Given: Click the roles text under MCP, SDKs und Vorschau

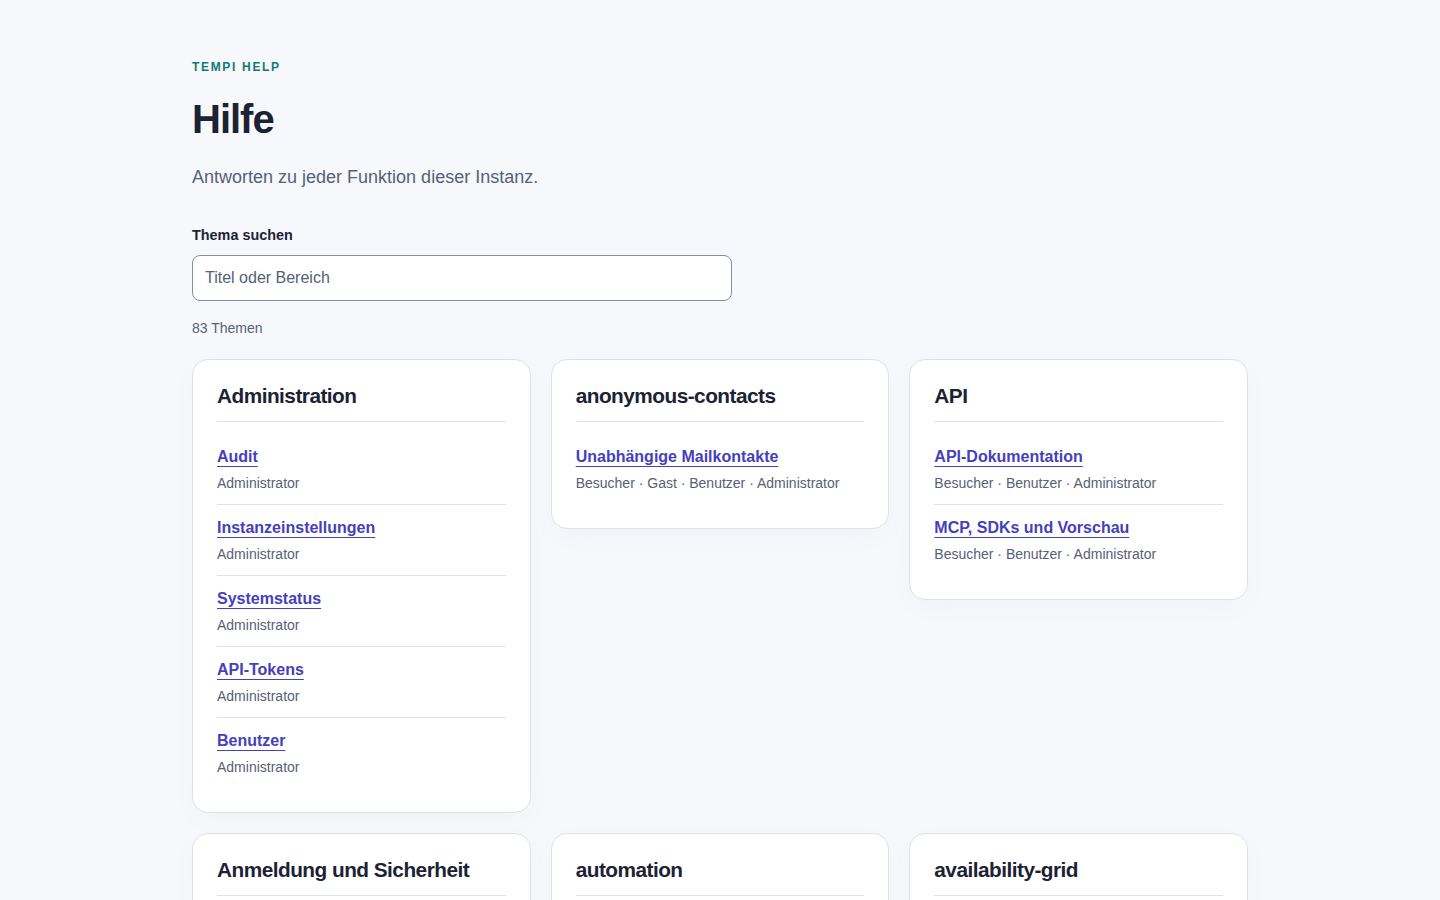Looking at the screenshot, I should [x=1045, y=554].
